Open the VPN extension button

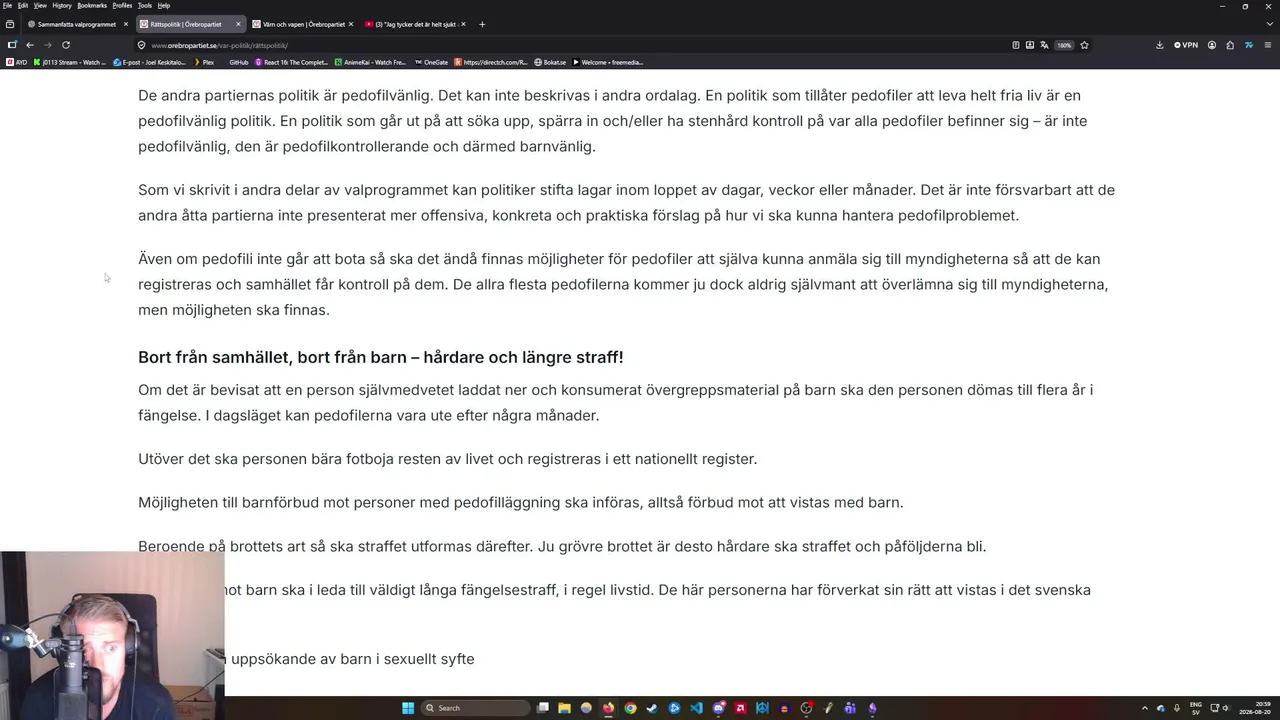tap(1186, 45)
